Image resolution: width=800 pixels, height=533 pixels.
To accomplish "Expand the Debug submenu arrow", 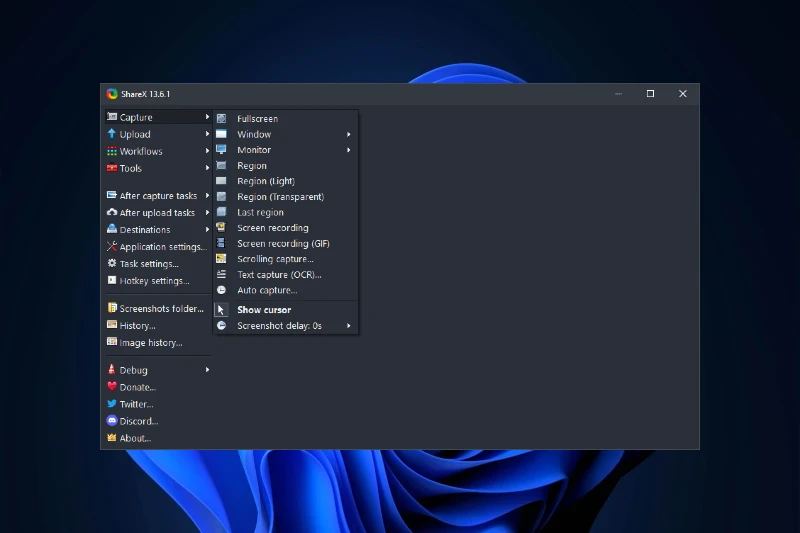I will pos(207,370).
